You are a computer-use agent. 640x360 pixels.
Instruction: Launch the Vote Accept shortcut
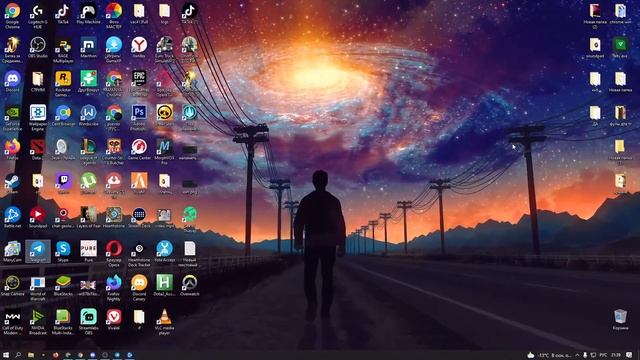pyautogui.click(x=164, y=252)
